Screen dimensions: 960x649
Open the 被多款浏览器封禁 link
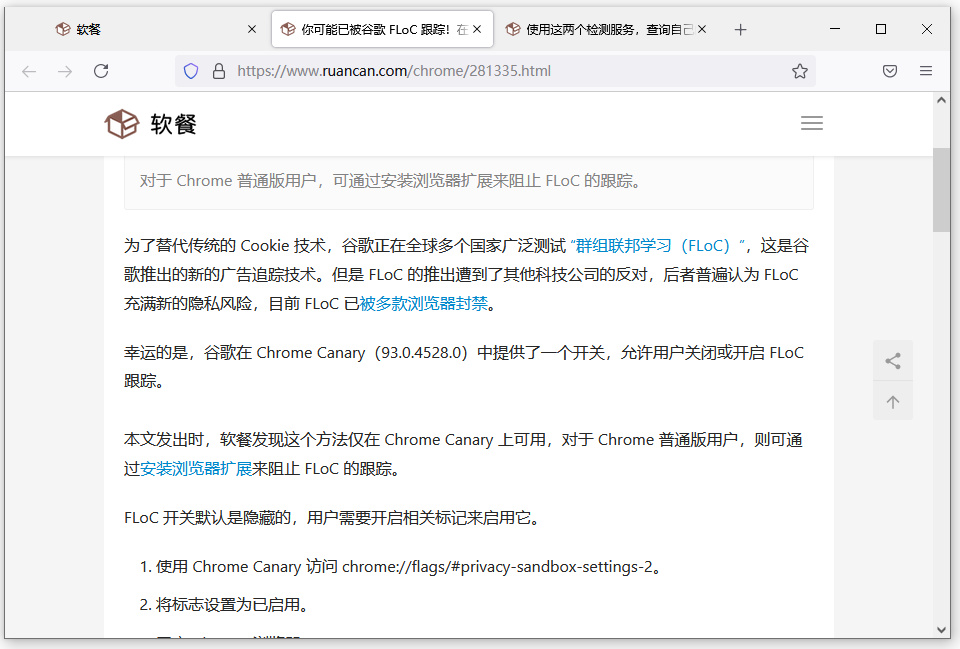pos(423,303)
